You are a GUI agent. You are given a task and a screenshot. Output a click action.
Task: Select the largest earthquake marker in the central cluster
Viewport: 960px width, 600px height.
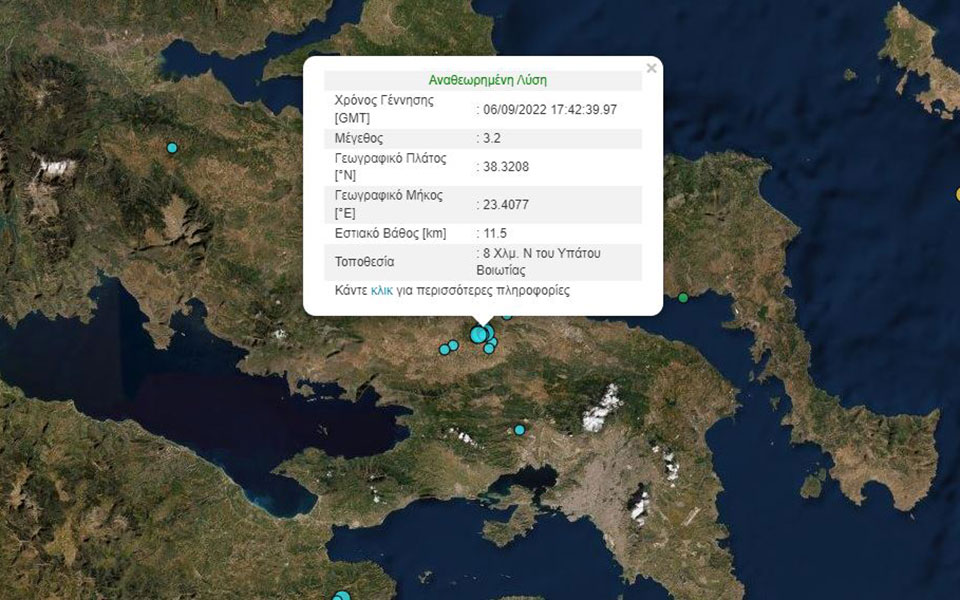tap(478, 333)
